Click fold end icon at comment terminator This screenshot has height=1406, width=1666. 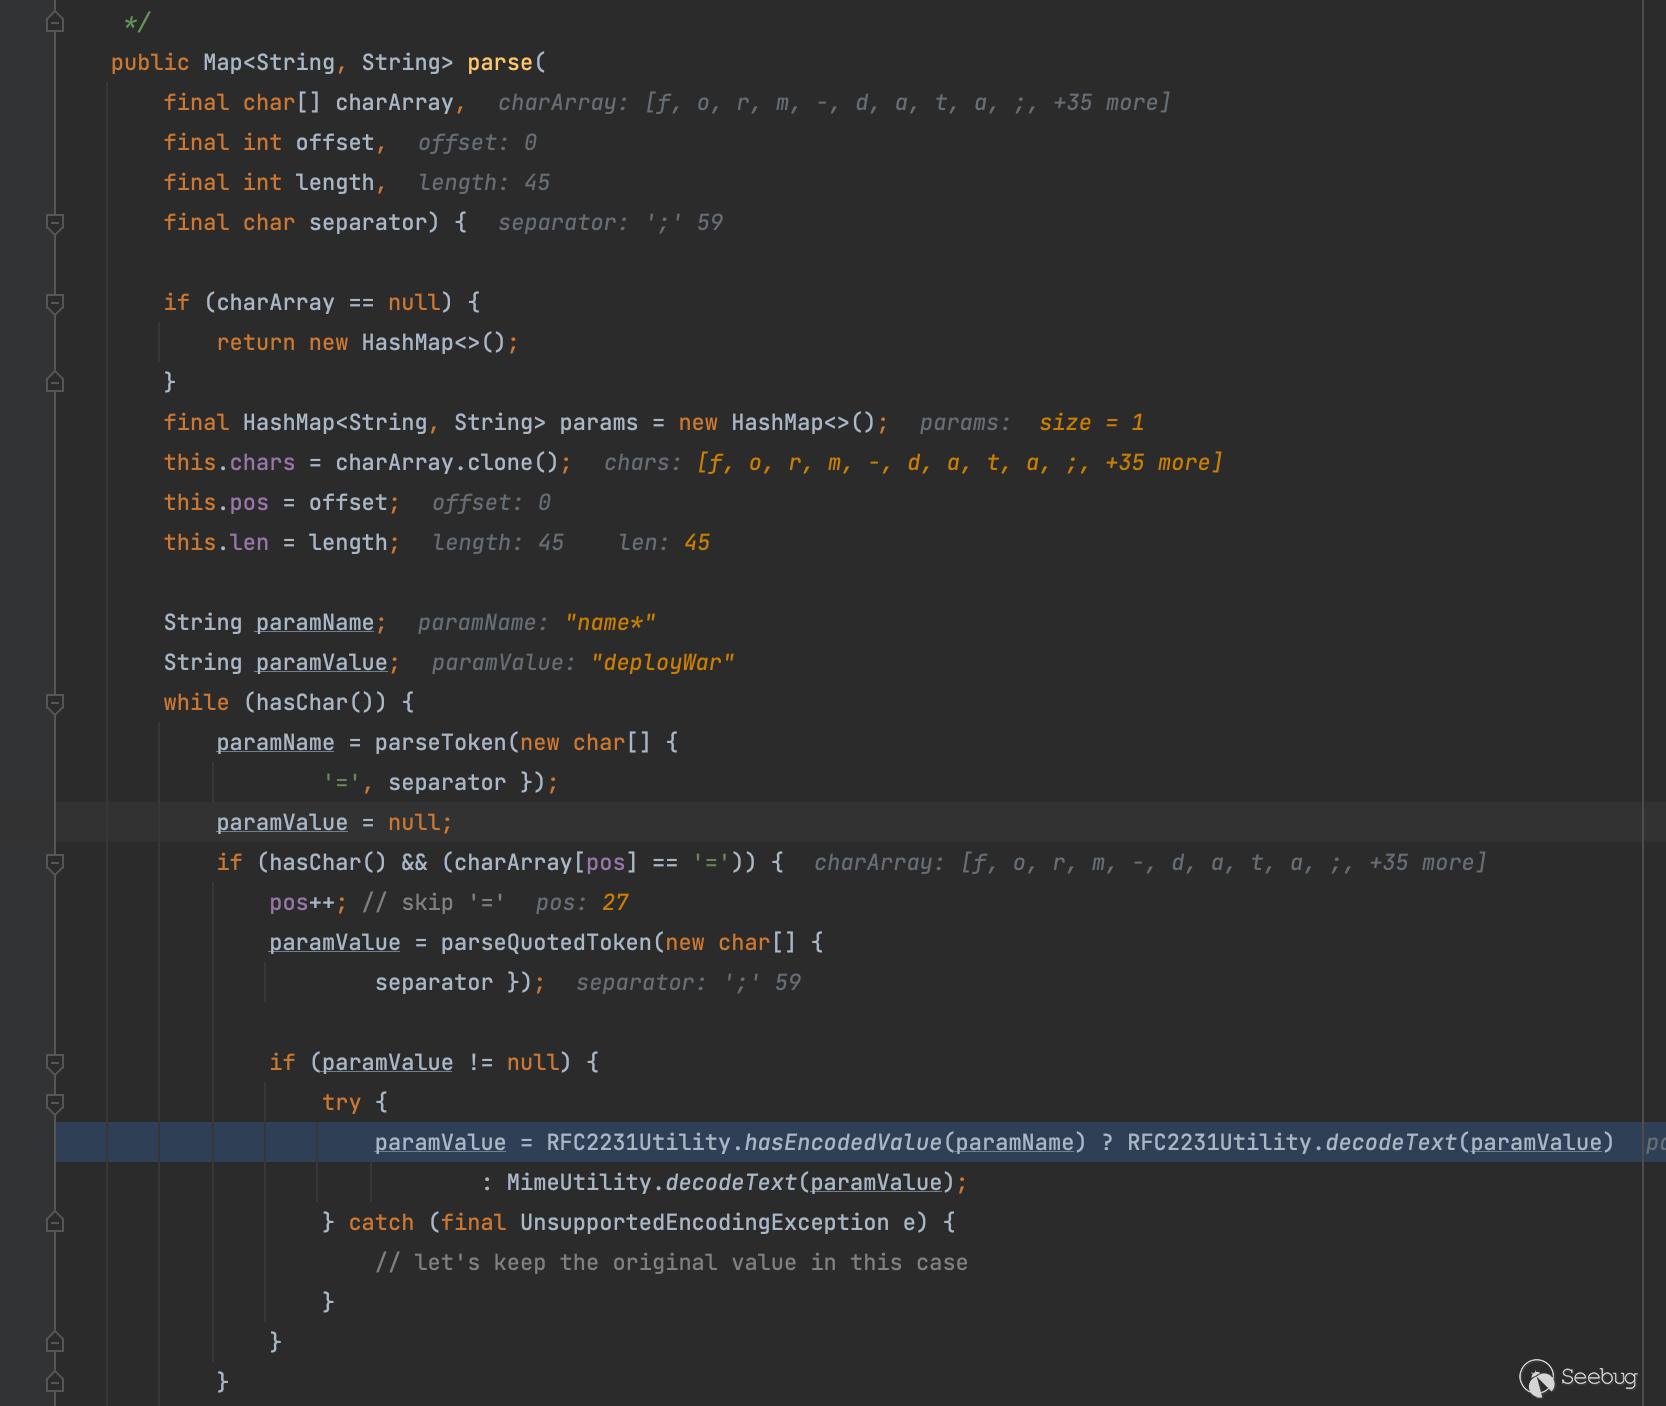click(x=55, y=22)
